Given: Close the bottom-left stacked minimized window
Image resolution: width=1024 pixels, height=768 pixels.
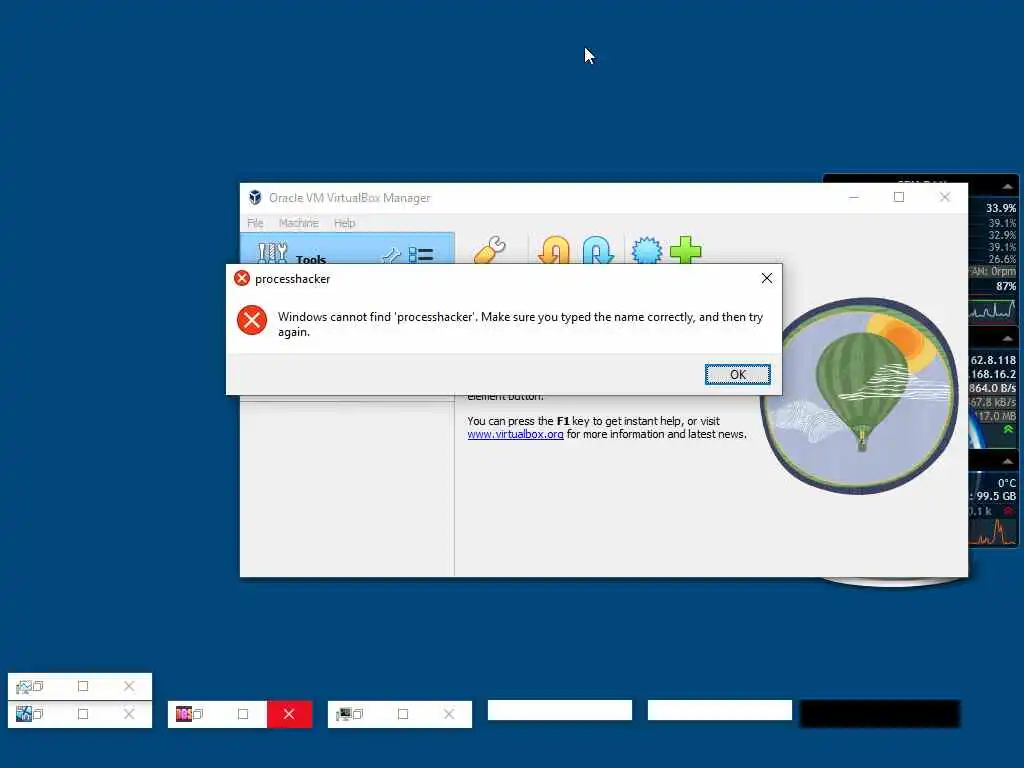Looking at the screenshot, I should 129,714.
